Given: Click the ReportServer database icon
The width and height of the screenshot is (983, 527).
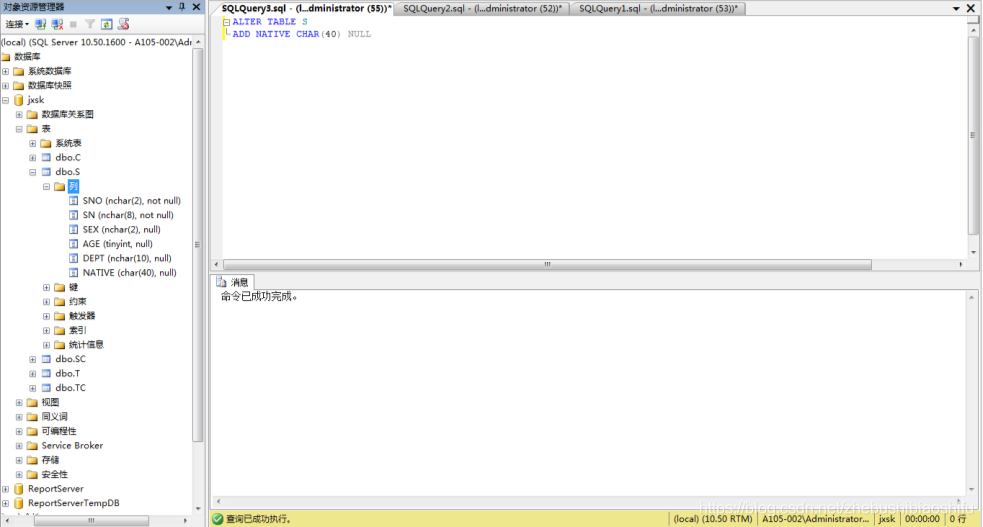Looking at the screenshot, I should click(x=19, y=489).
